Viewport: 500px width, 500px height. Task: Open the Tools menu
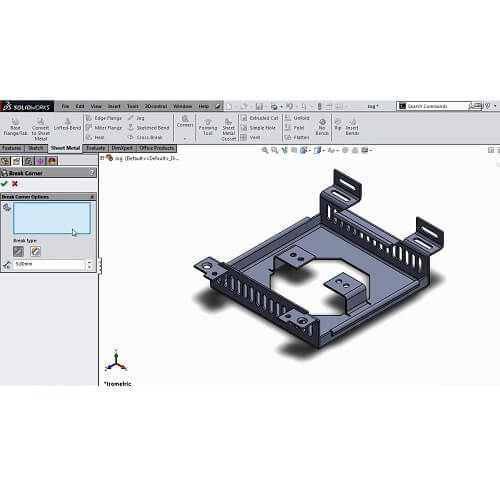click(133, 106)
